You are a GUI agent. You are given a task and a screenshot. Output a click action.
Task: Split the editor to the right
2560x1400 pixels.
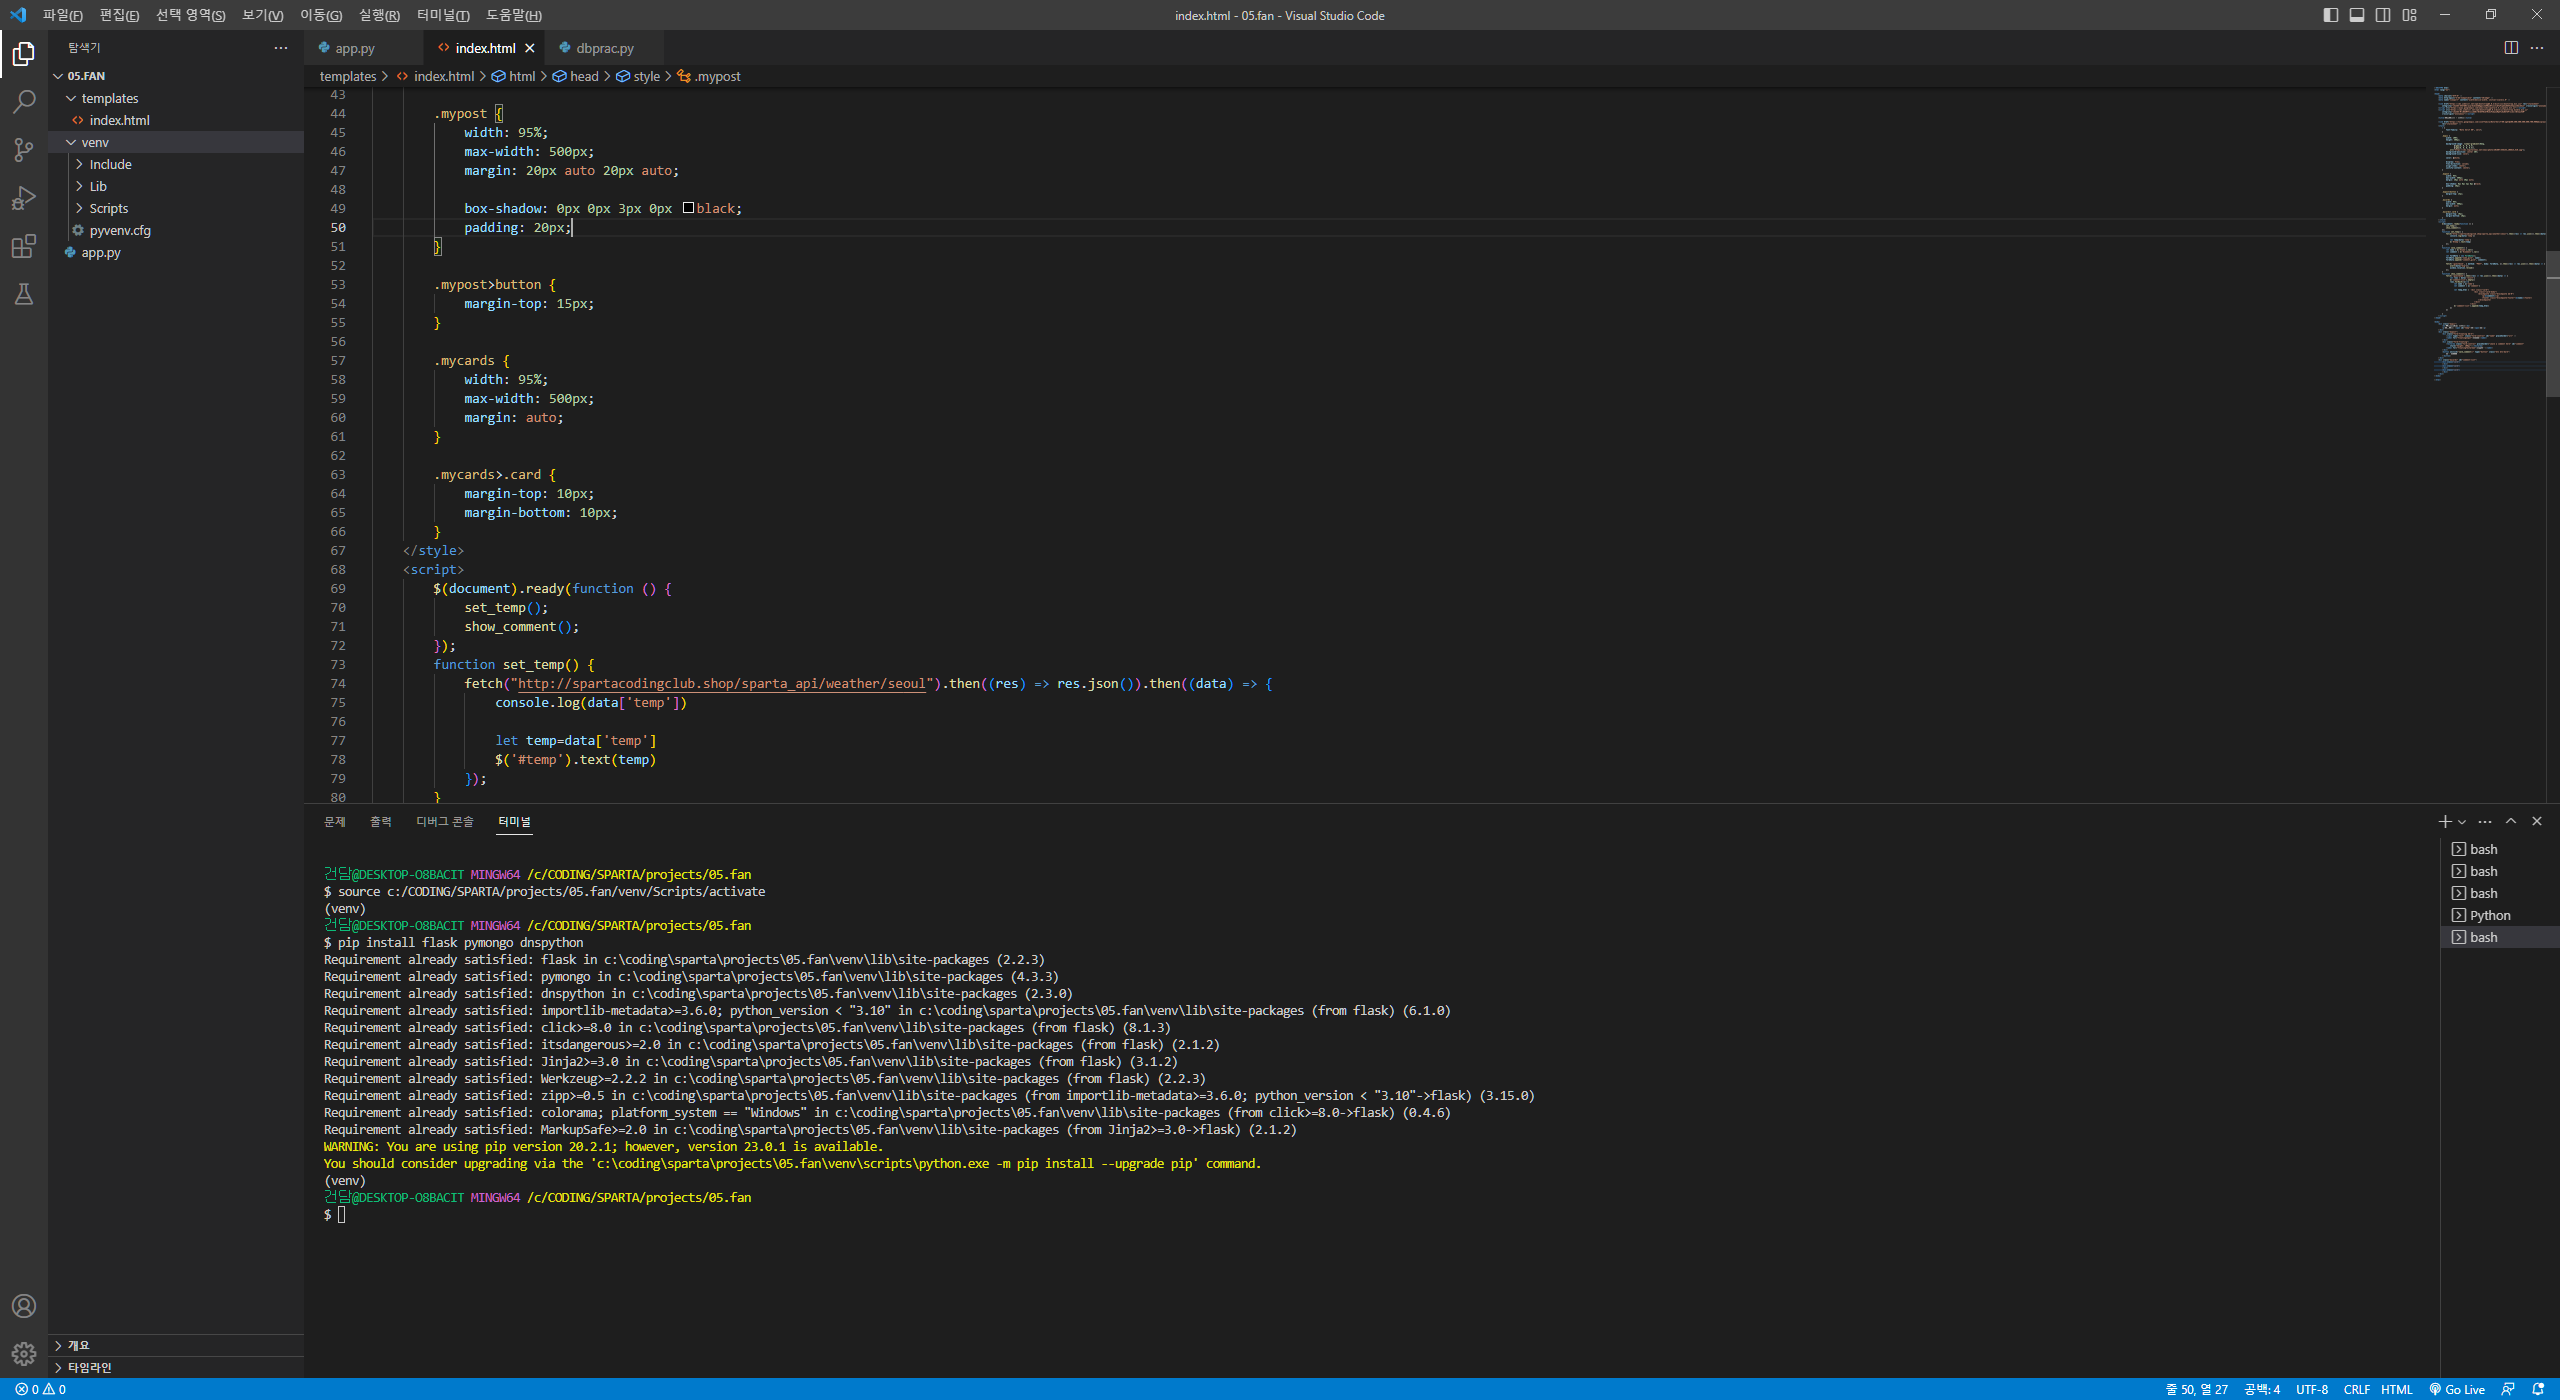tap(2511, 48)
